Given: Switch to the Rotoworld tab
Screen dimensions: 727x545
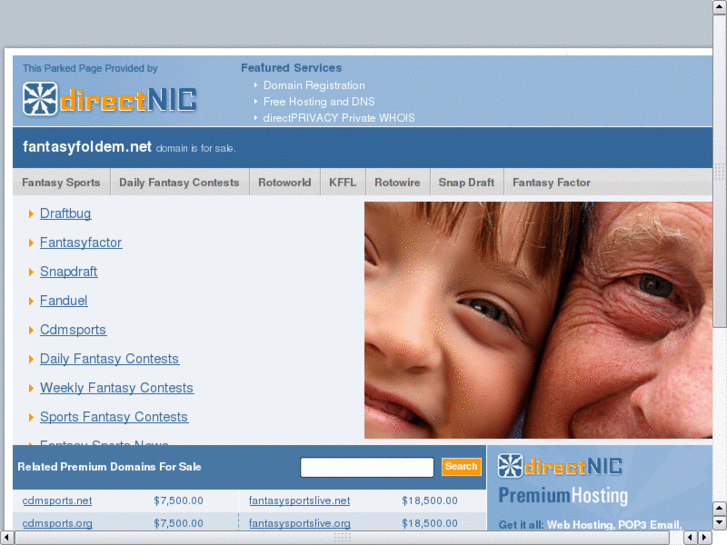Looking at the screenshot, I should [285, 182].
